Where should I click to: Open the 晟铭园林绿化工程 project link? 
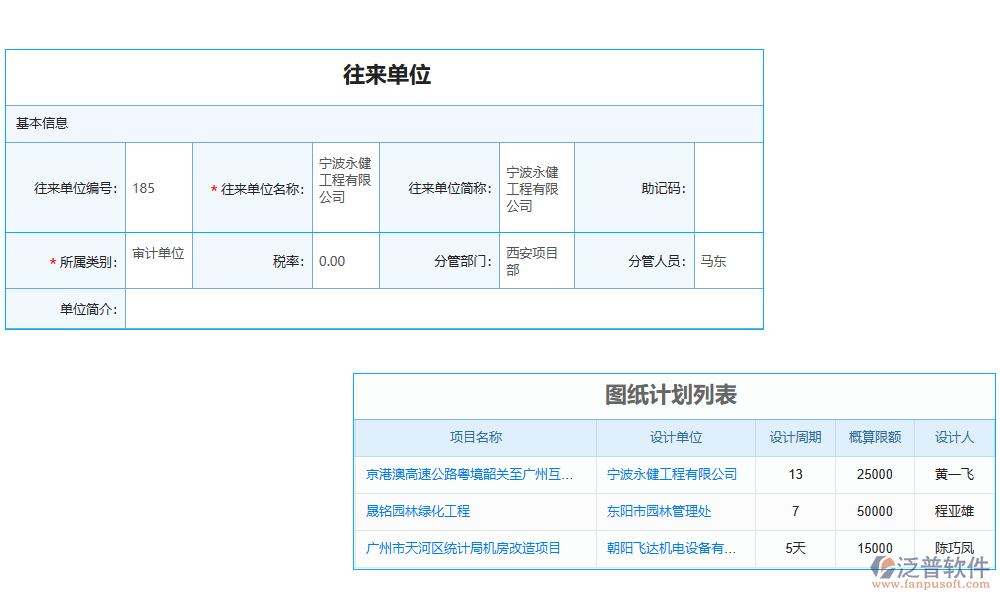[x=420, y=511]
